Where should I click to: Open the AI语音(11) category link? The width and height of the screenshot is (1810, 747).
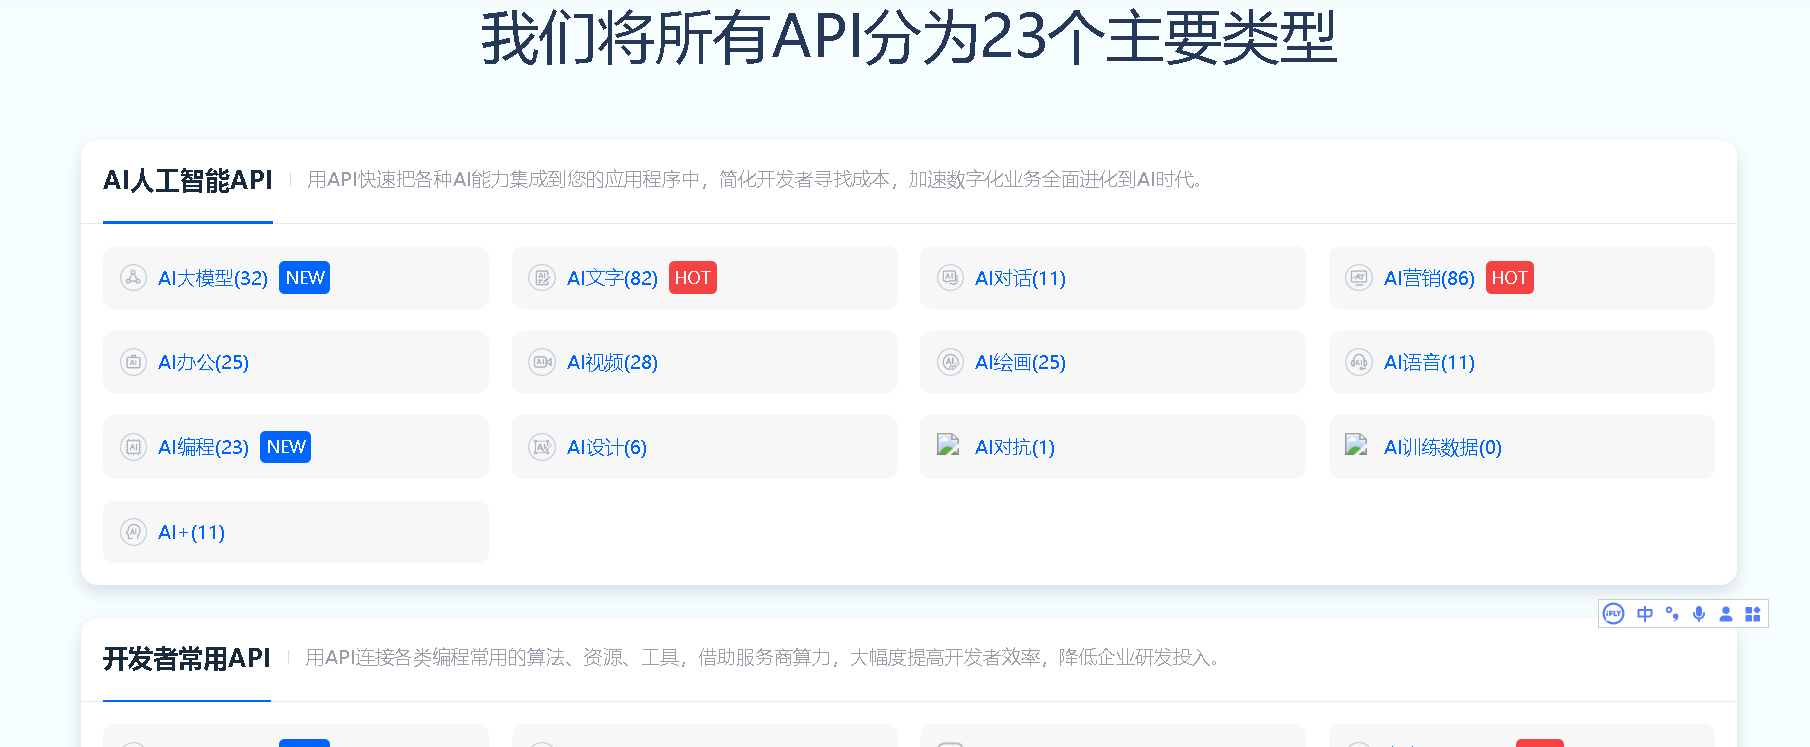[1429, 362]
